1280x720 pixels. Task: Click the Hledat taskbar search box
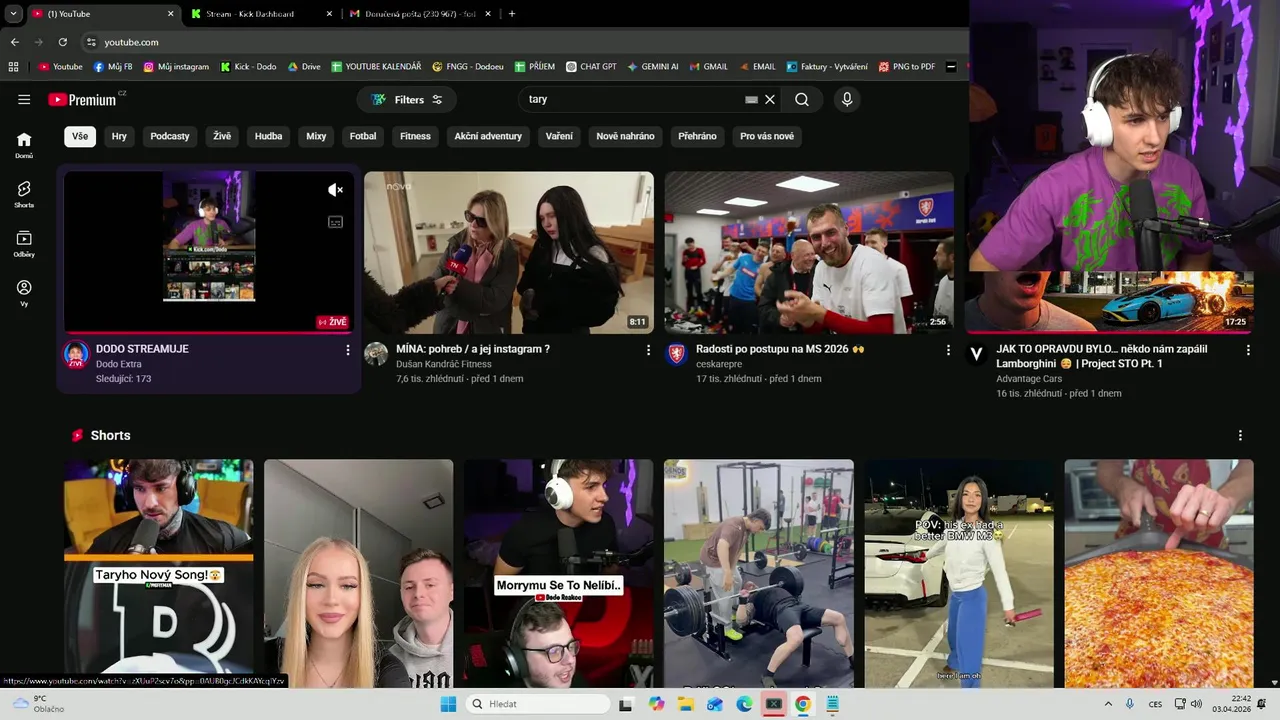[538, 704]
